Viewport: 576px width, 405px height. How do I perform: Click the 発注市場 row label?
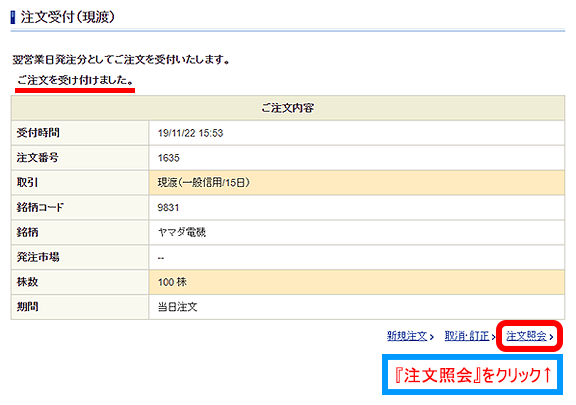38,257
